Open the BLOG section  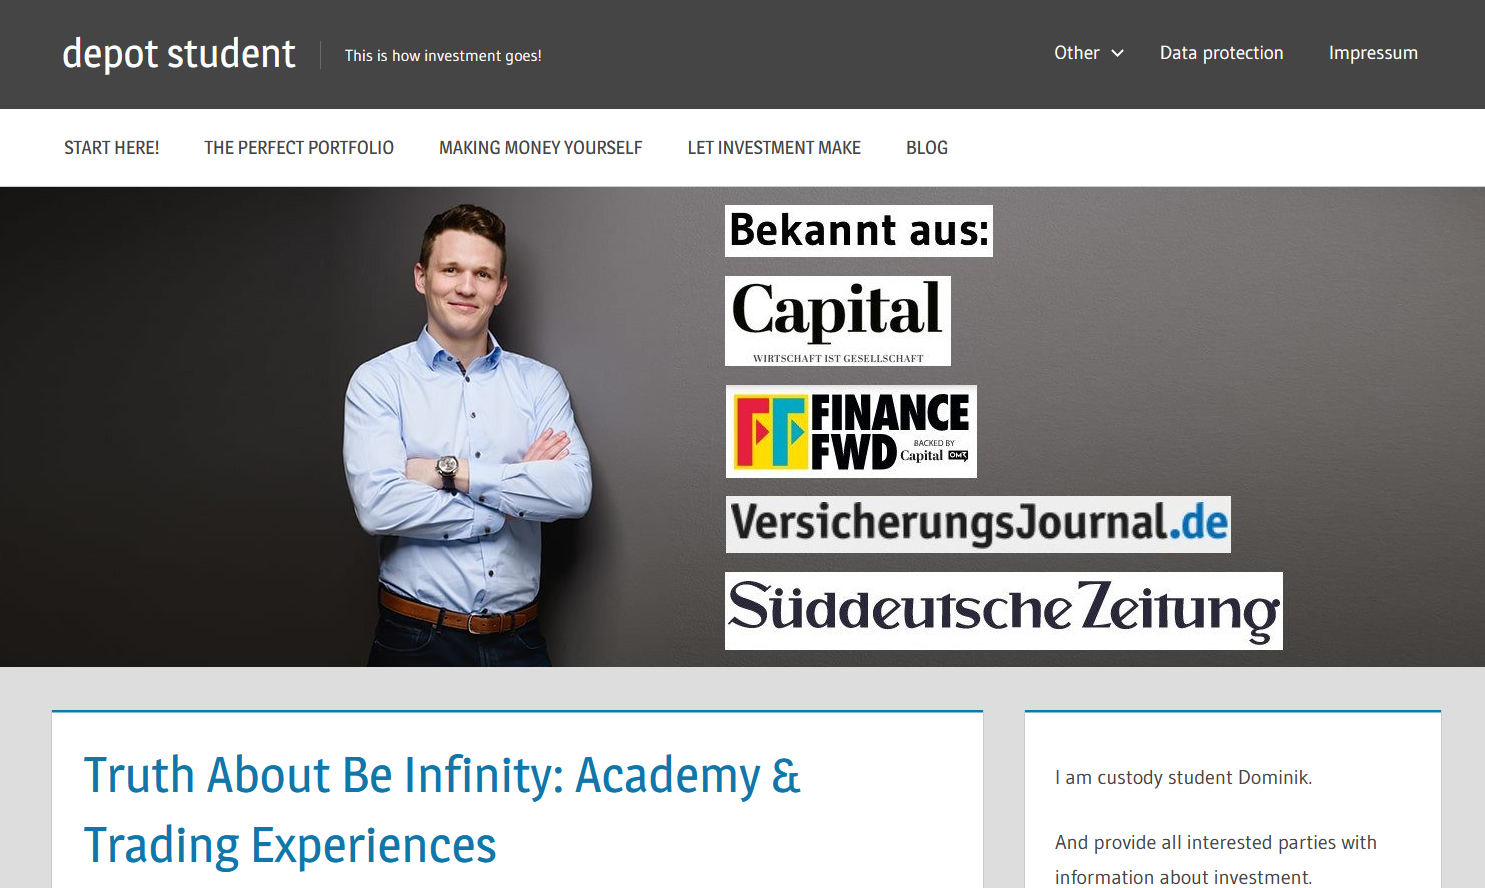point(927,148)
